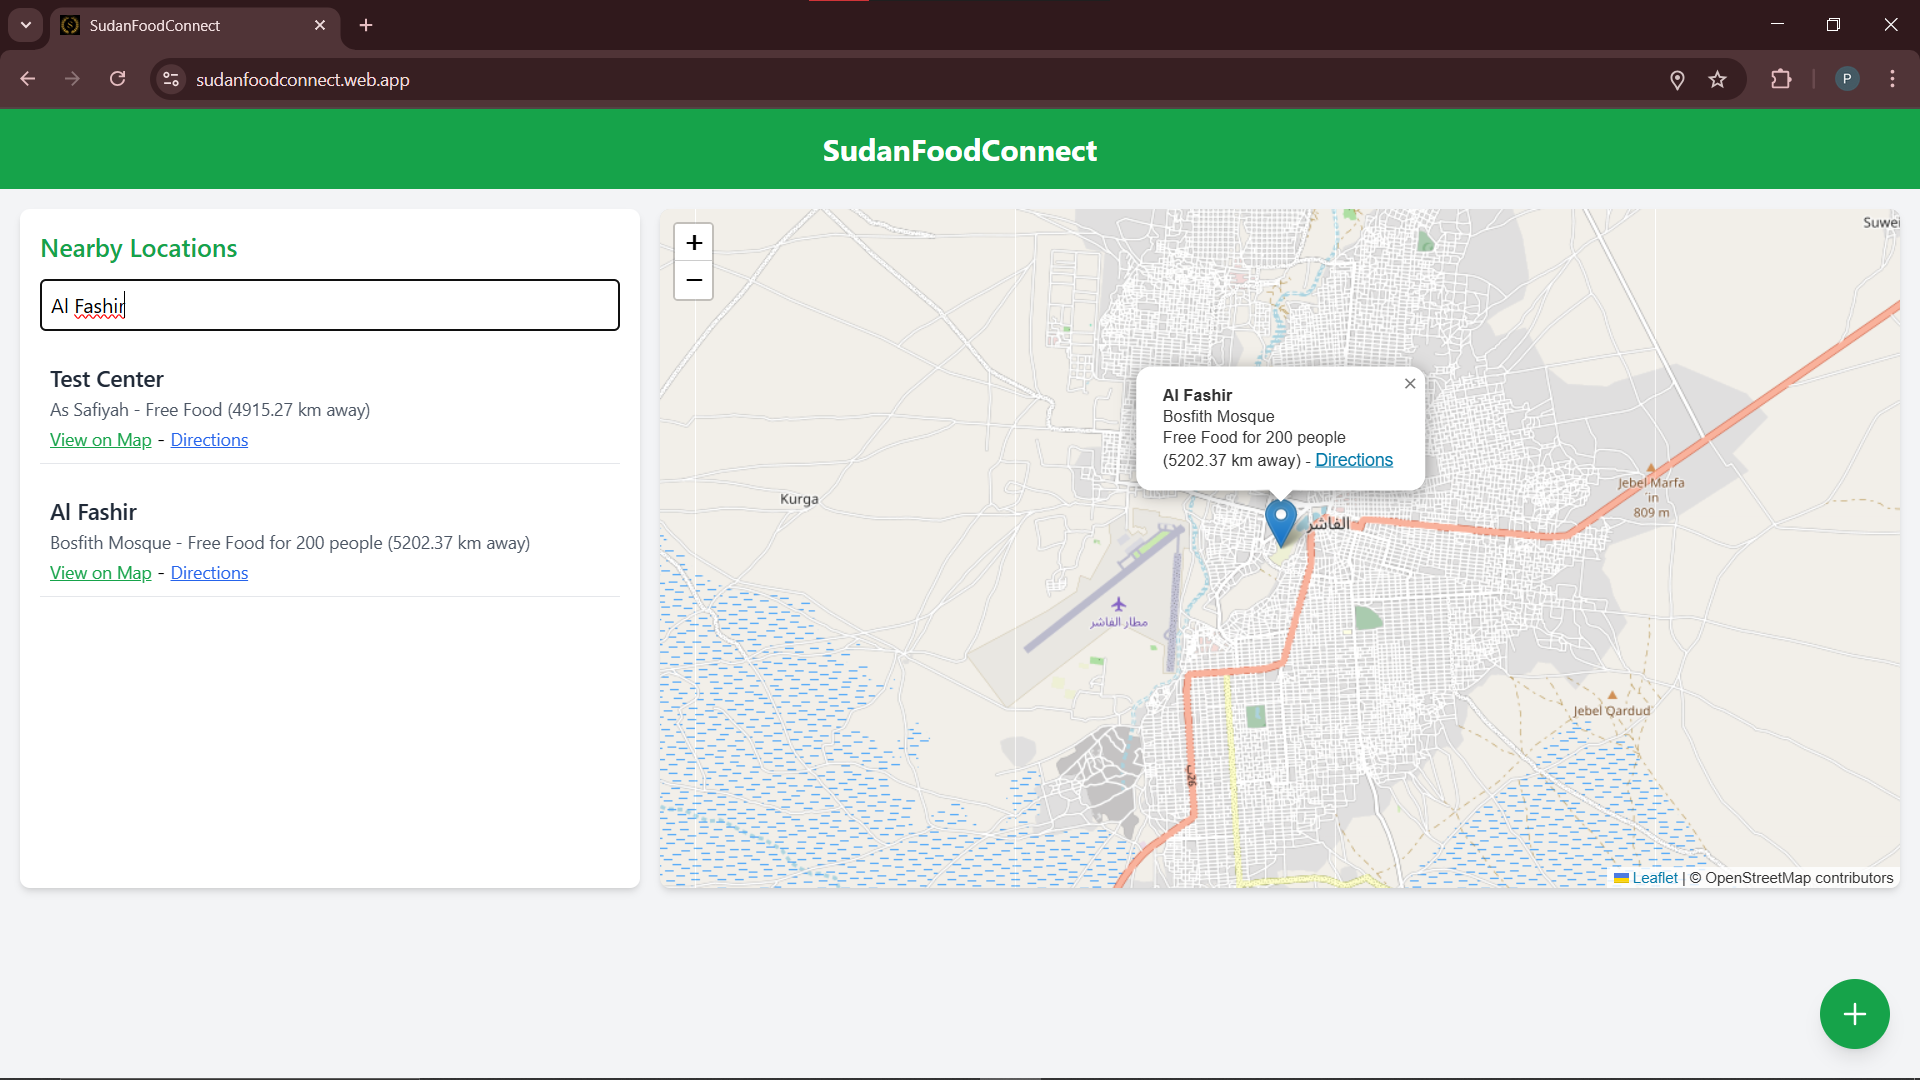Image resolution: width=1920 pixels, height=1080 pixels.
Task: View site information icon
Action: 171,80
